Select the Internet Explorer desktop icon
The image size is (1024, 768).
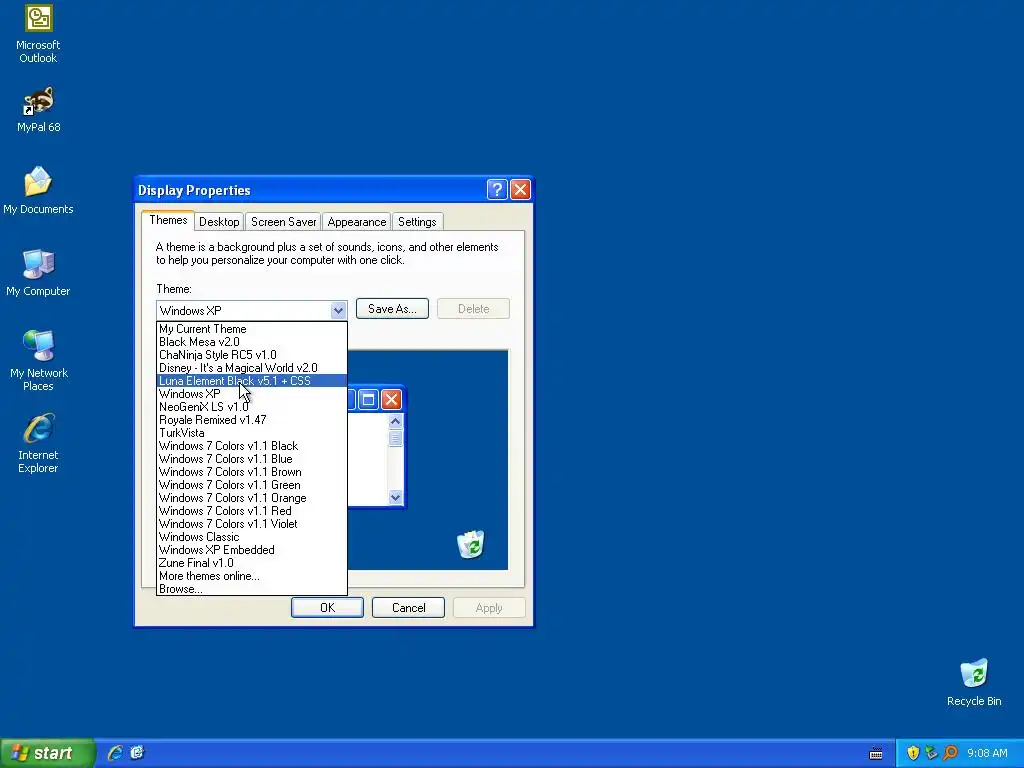[x=38, y=443]
